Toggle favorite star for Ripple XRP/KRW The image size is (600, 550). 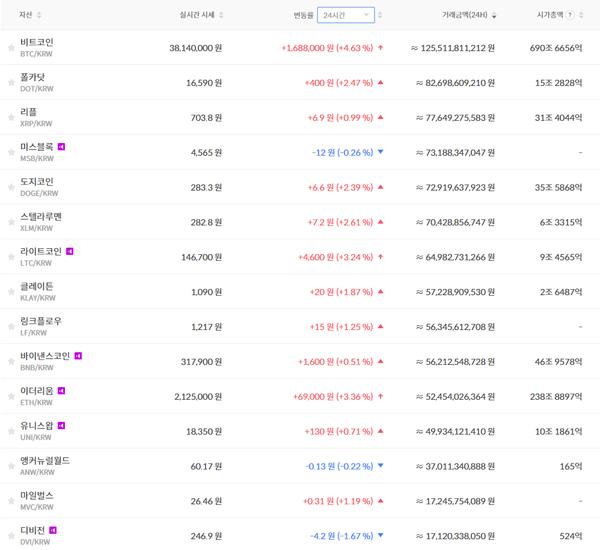[x=11, y=117]
